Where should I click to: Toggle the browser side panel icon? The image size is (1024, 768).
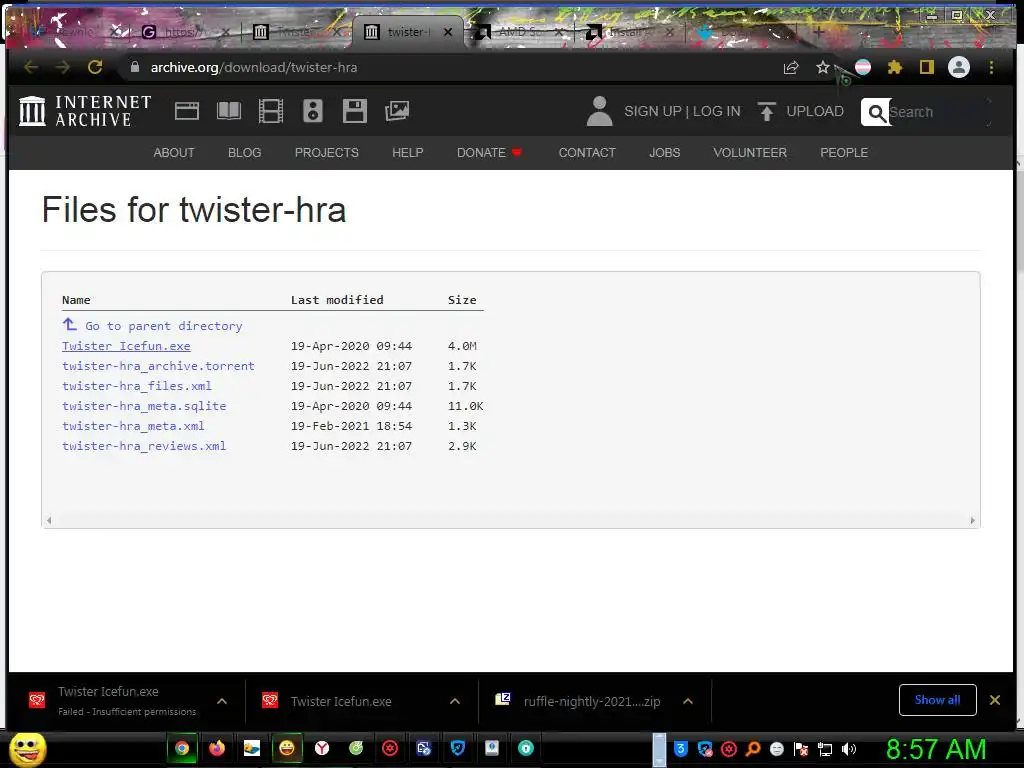point(927,67)
